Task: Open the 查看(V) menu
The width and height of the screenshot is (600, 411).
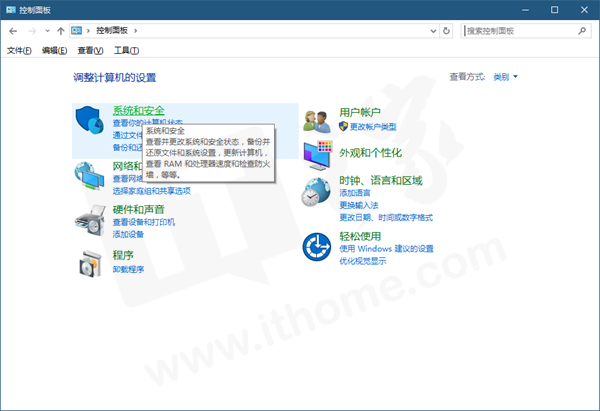Action: pos(91,50)
